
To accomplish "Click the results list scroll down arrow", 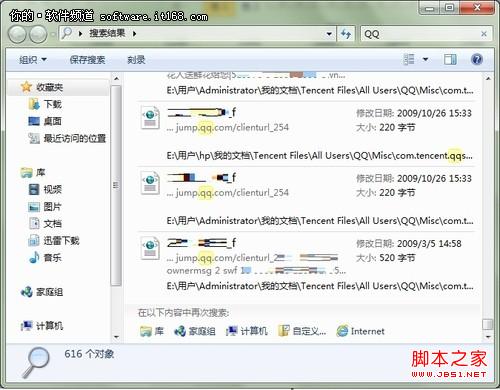I will (488, 337).
